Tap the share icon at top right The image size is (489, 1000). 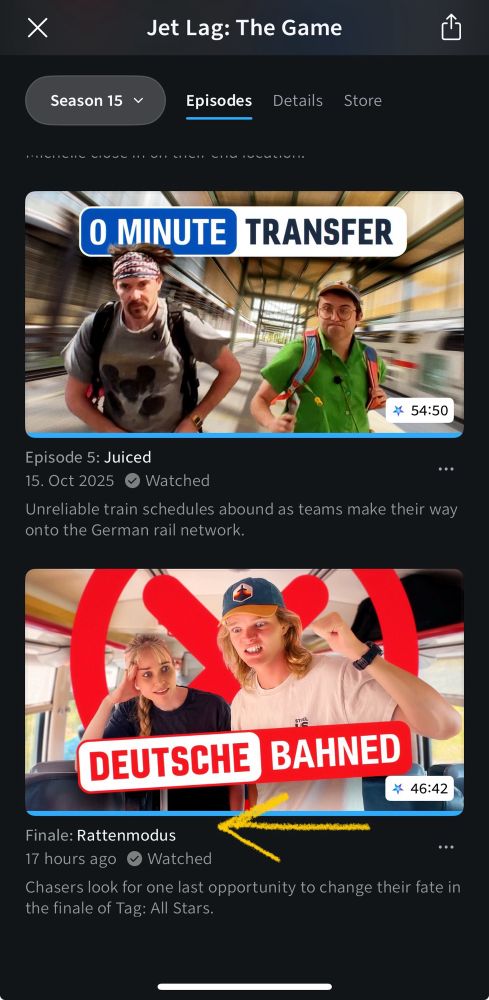451,27
